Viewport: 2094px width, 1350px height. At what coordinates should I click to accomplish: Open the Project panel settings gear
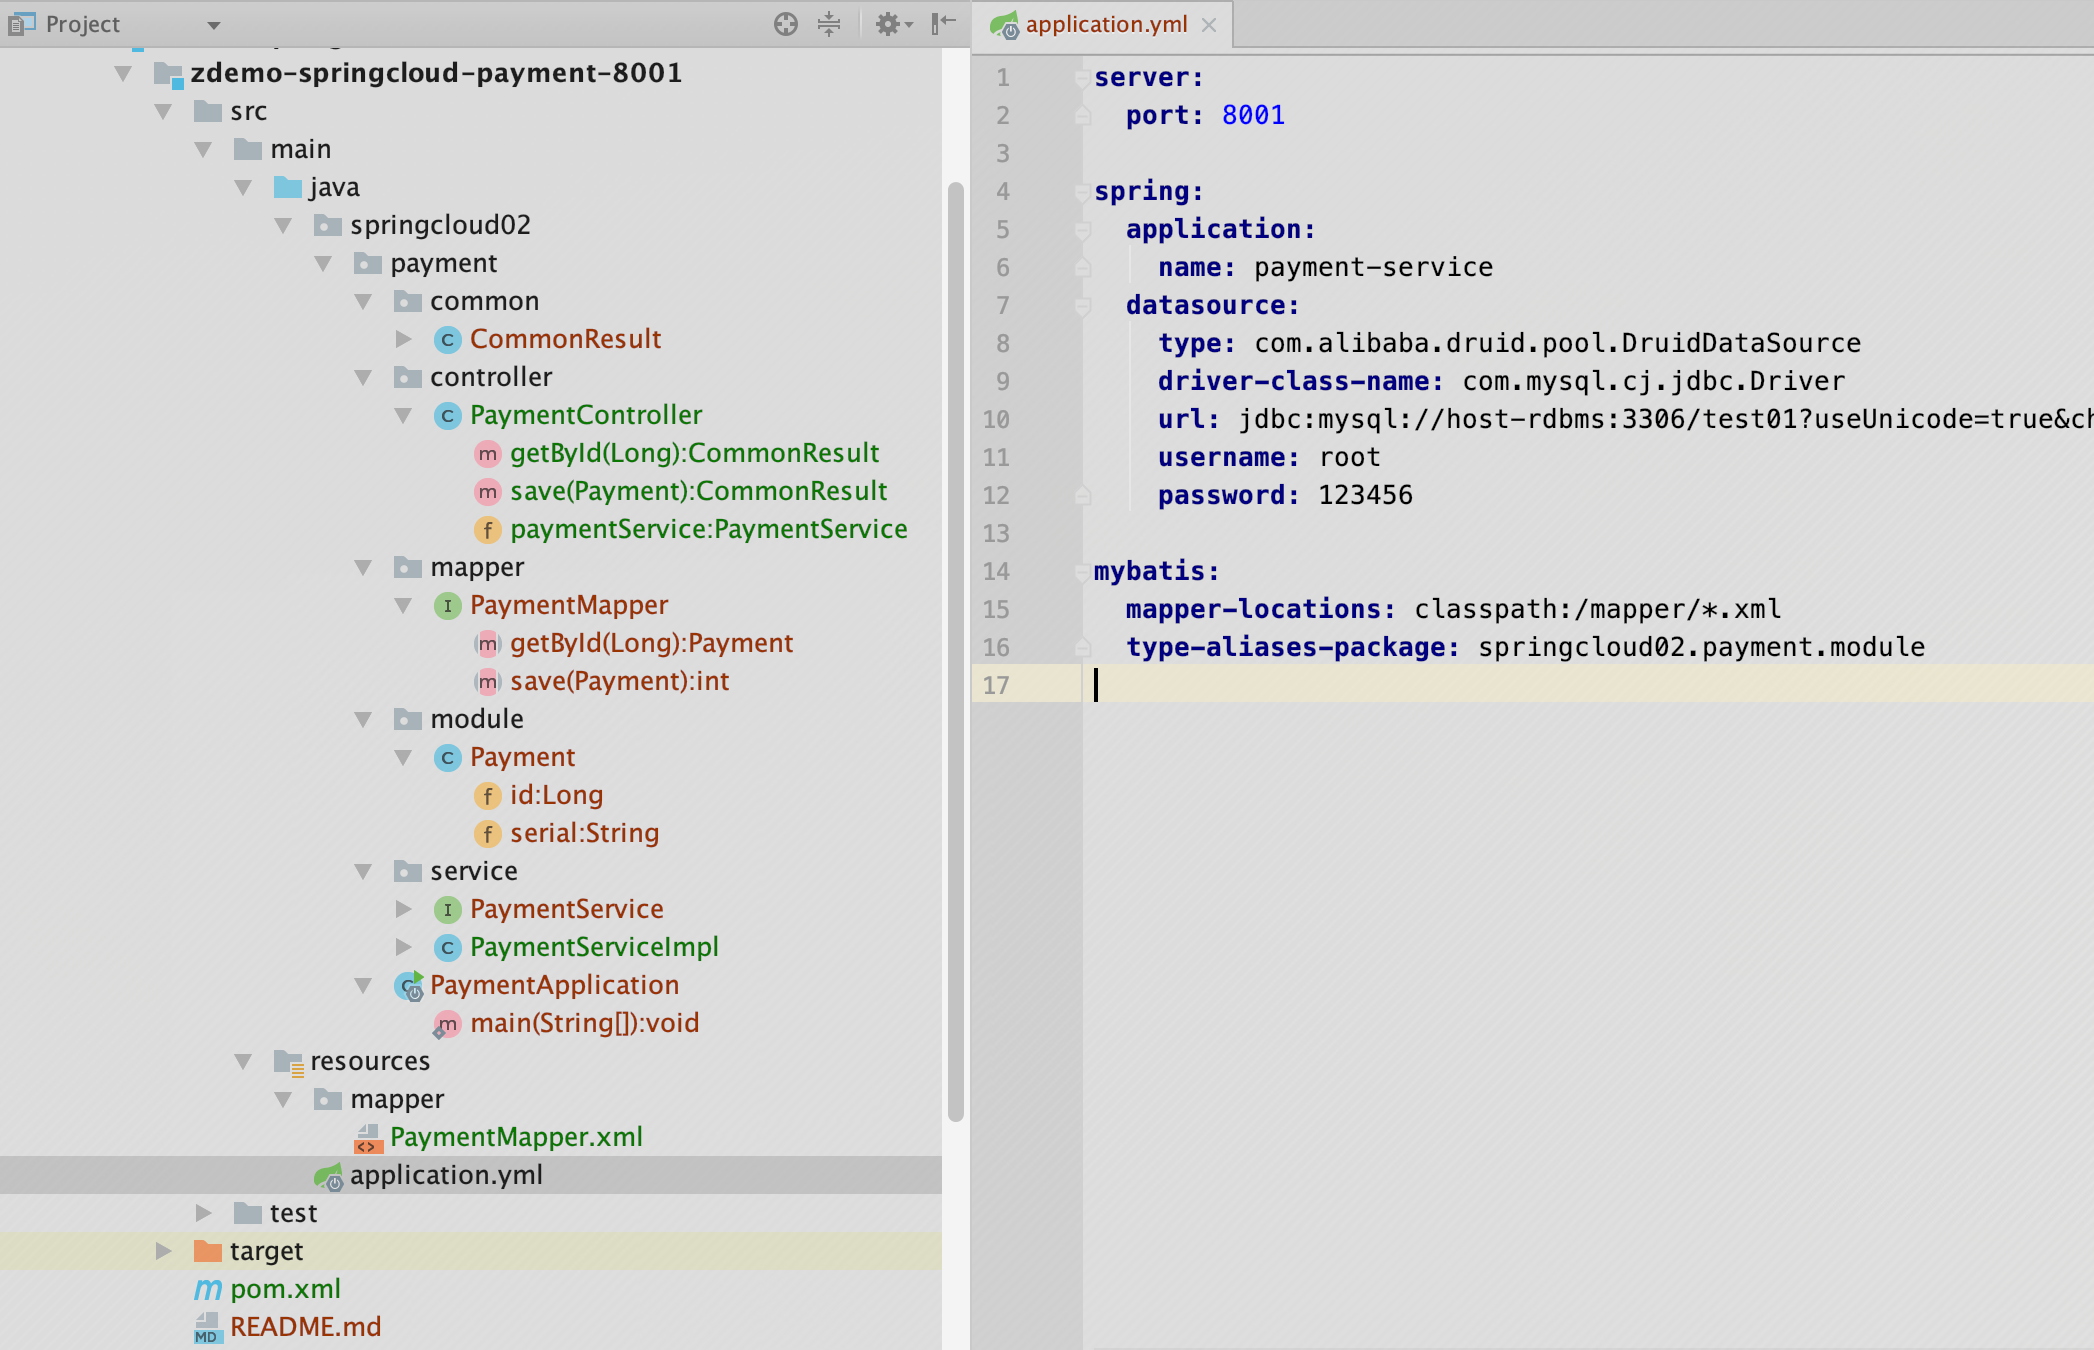click(x=889, y=24)
